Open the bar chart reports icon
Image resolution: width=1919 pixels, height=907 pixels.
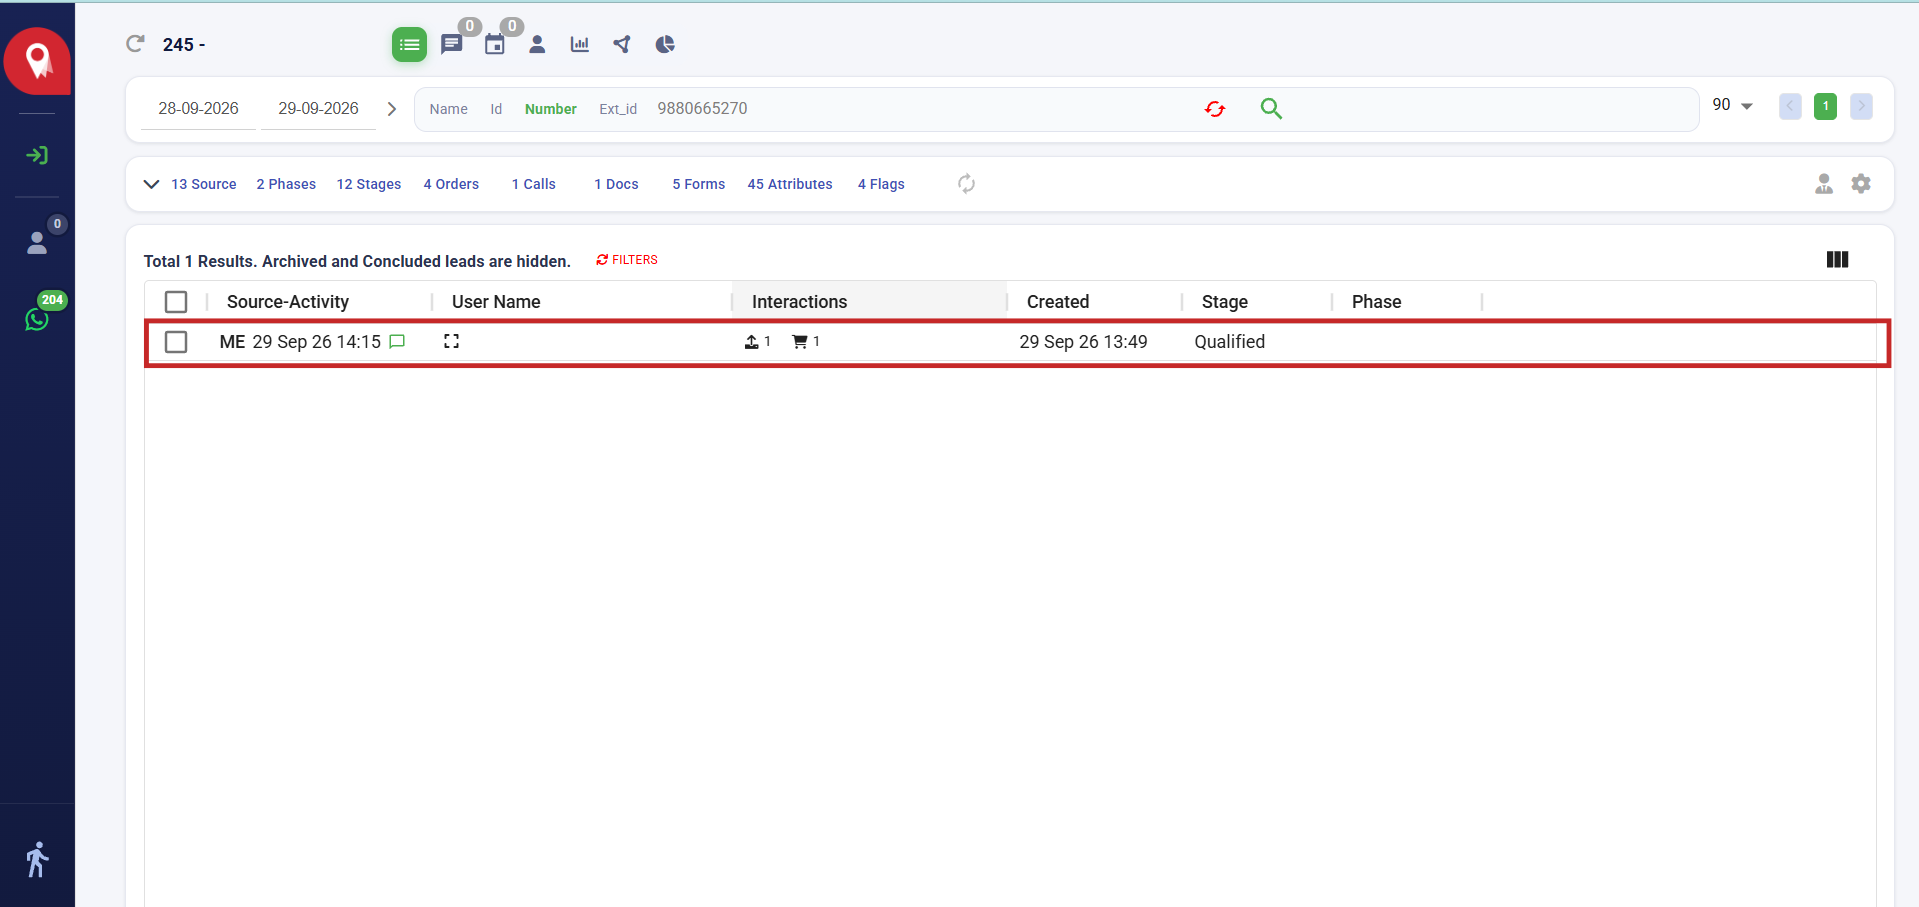click(580, 44)
